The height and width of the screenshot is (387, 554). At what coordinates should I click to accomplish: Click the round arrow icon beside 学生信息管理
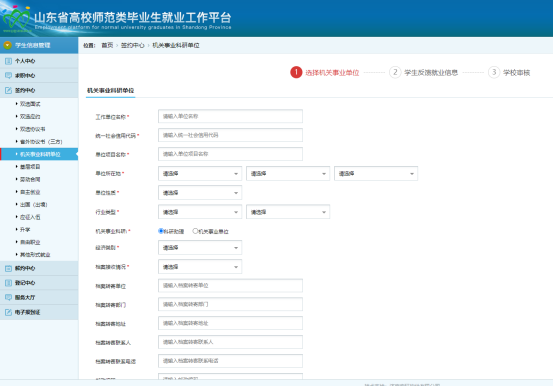[x=7, y=45]
